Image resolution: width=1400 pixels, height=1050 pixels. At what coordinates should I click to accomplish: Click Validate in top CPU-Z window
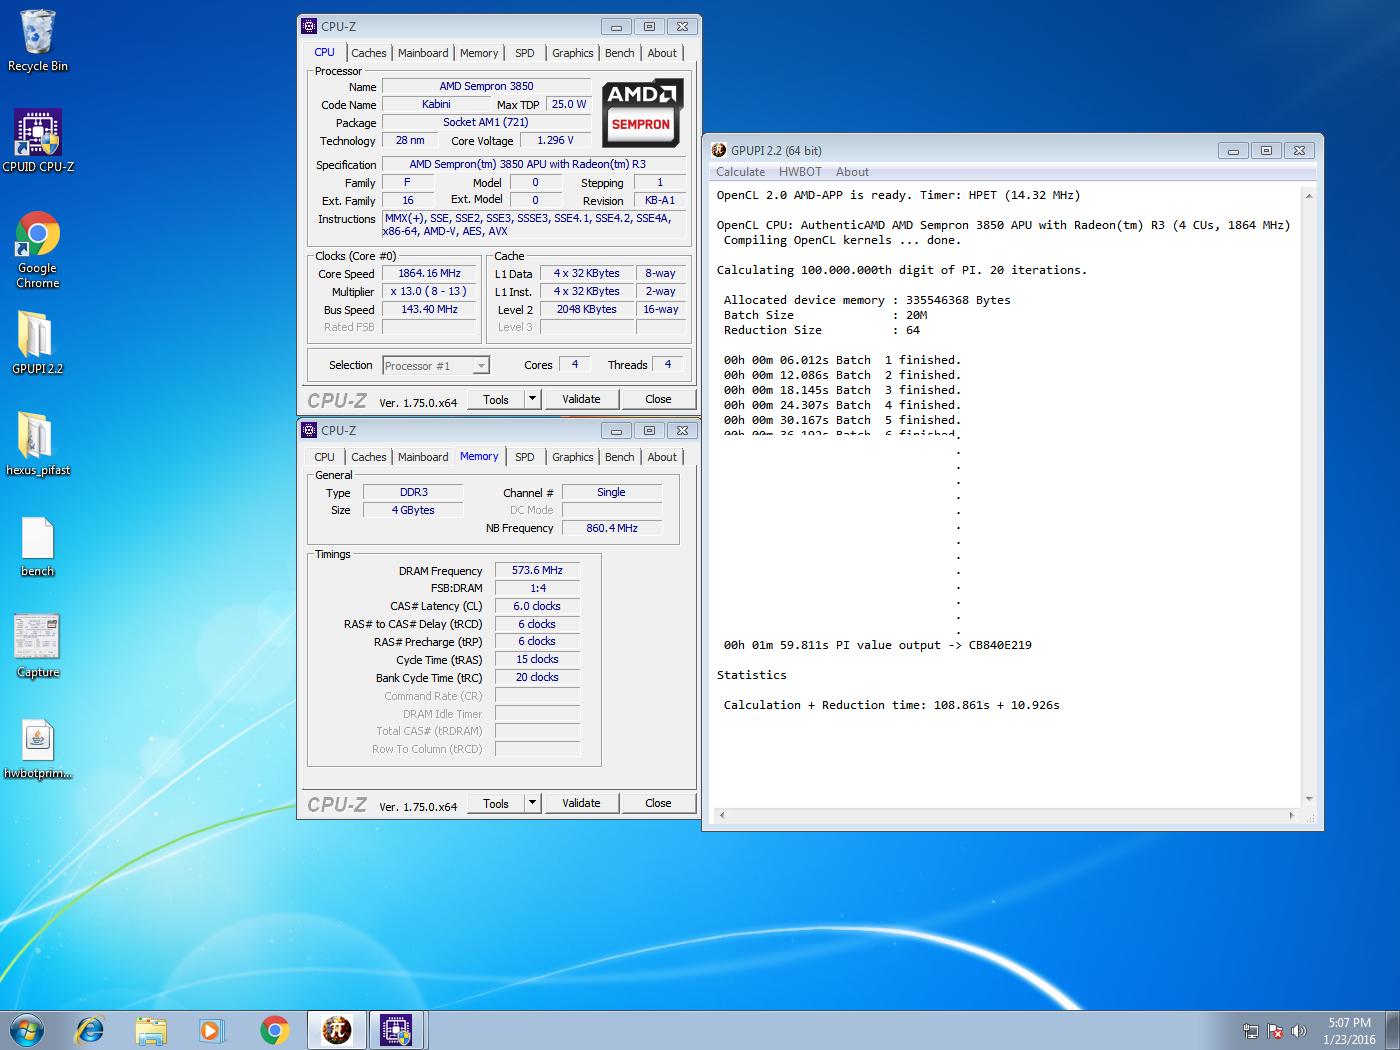[581, 399]
